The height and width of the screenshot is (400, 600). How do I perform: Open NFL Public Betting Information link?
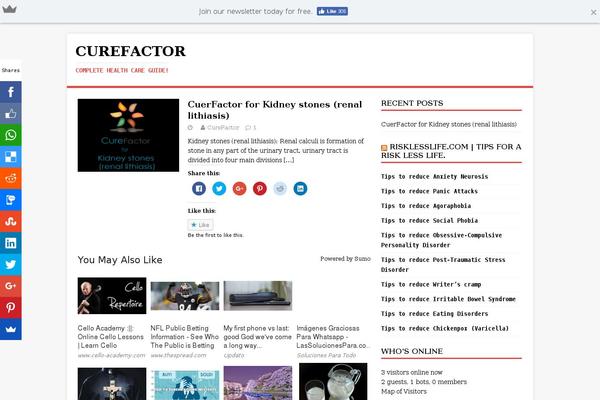click(x=184, y=337)
